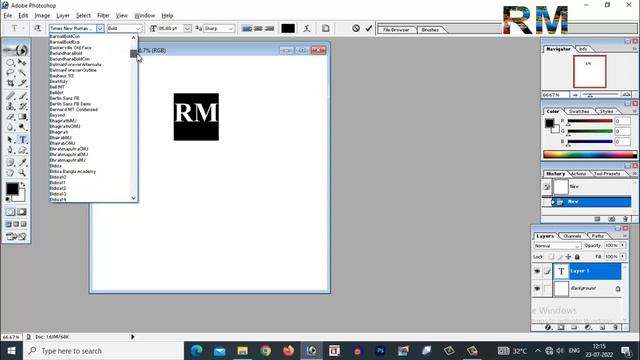
Task: Select the Path Selection tool
Action: [11, 140]
